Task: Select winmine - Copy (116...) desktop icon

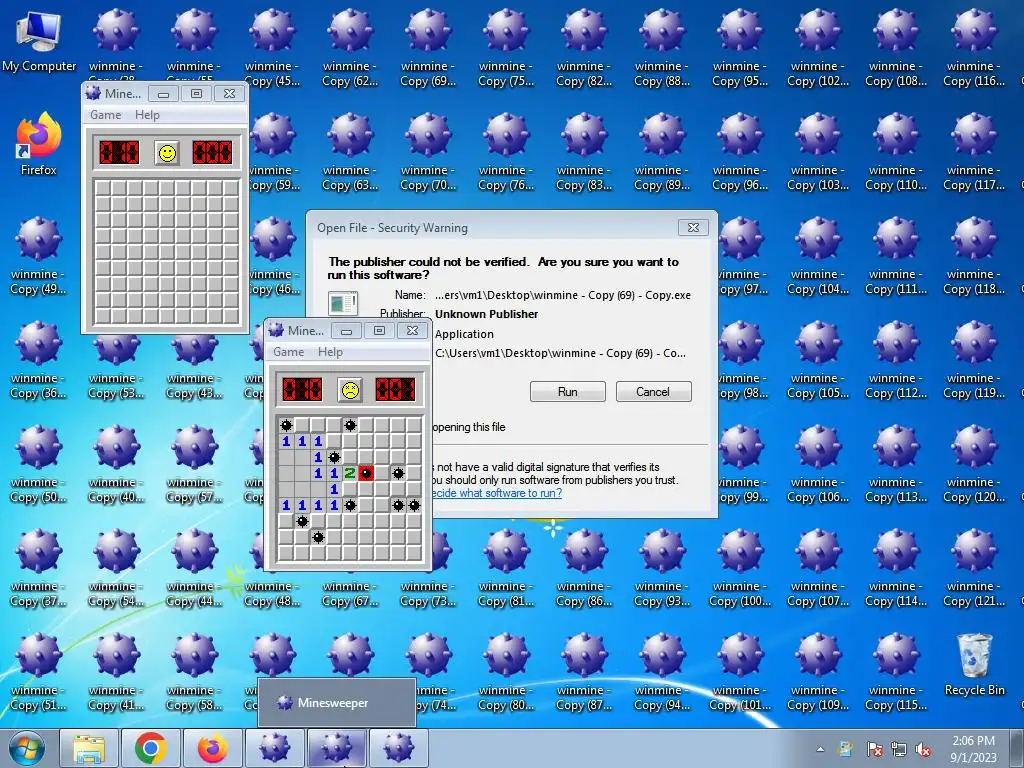Action: 974,46
